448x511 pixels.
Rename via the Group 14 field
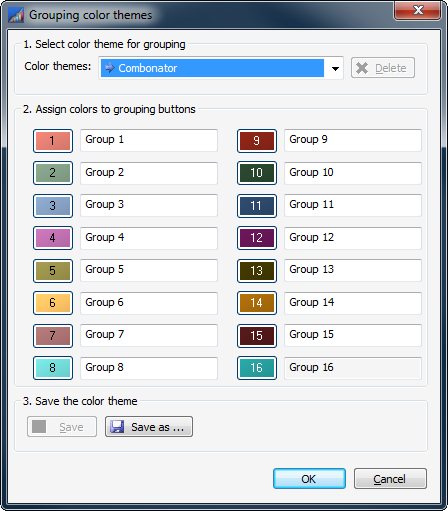[353, 303]
